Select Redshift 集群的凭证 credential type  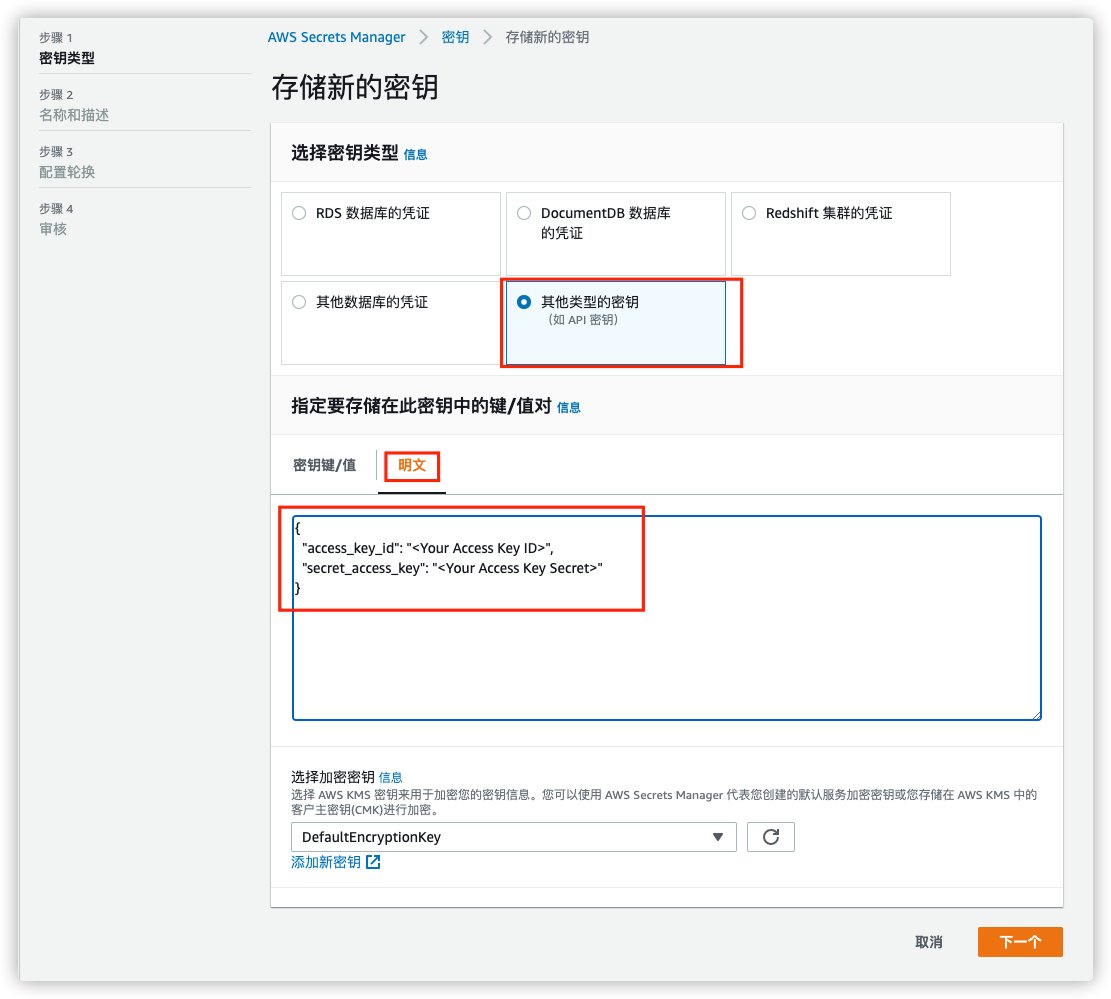(748, 212)
